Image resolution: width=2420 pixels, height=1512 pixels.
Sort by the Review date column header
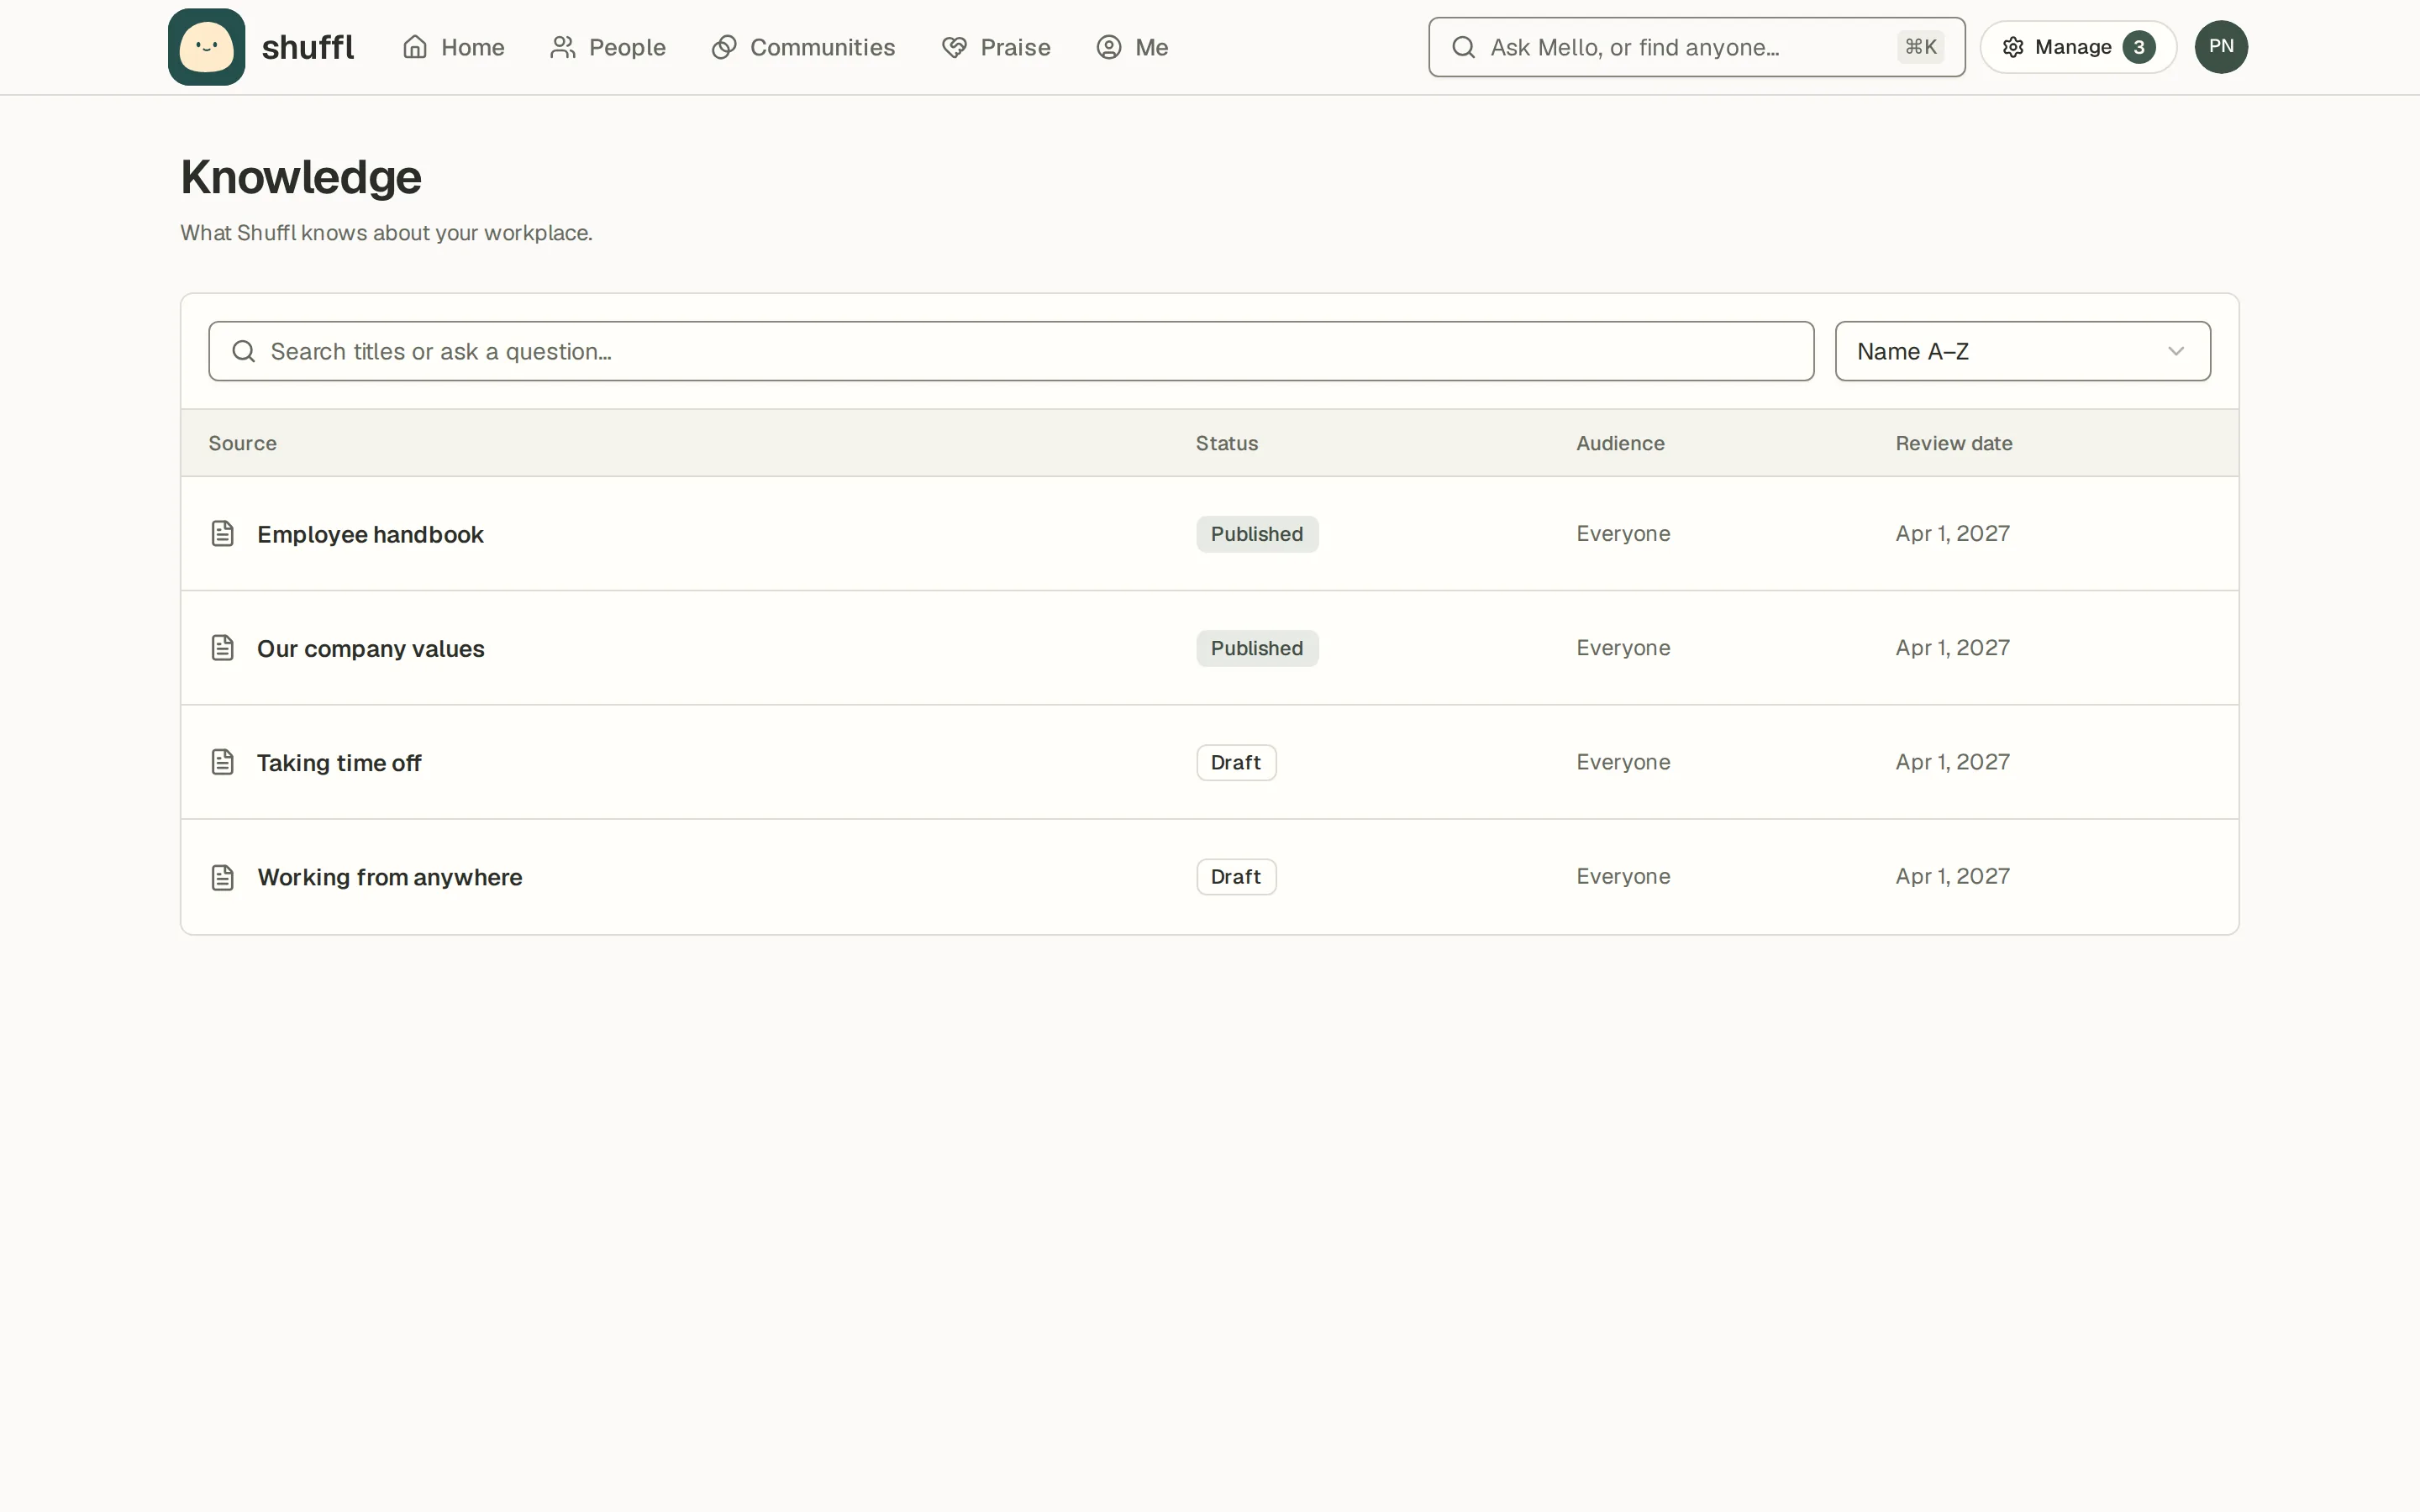(1953, 443)
